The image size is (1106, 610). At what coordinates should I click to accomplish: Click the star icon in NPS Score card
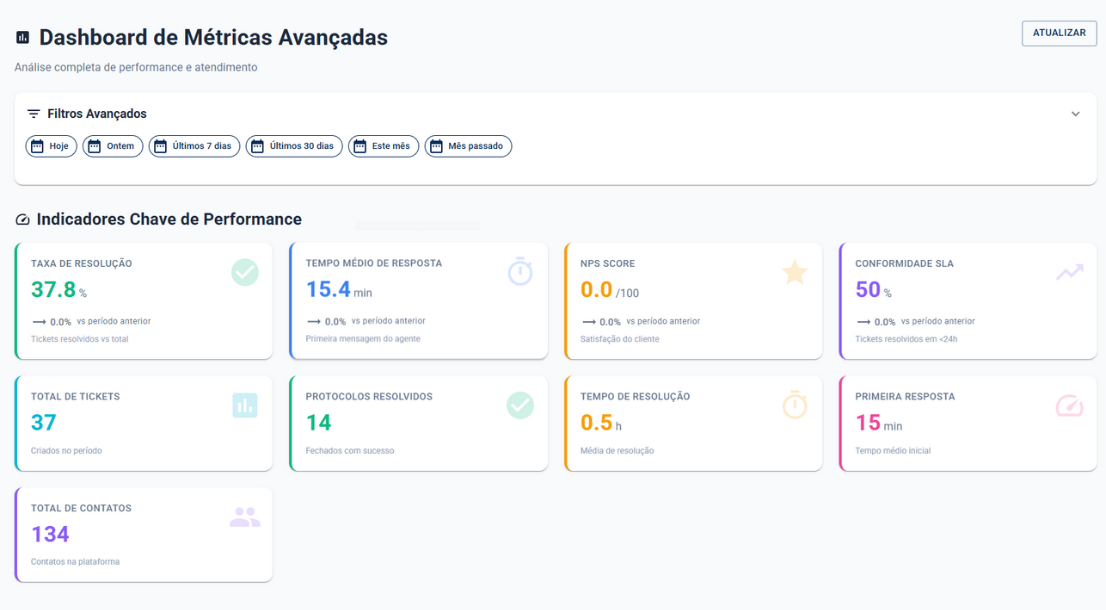(x=795, y=272)
